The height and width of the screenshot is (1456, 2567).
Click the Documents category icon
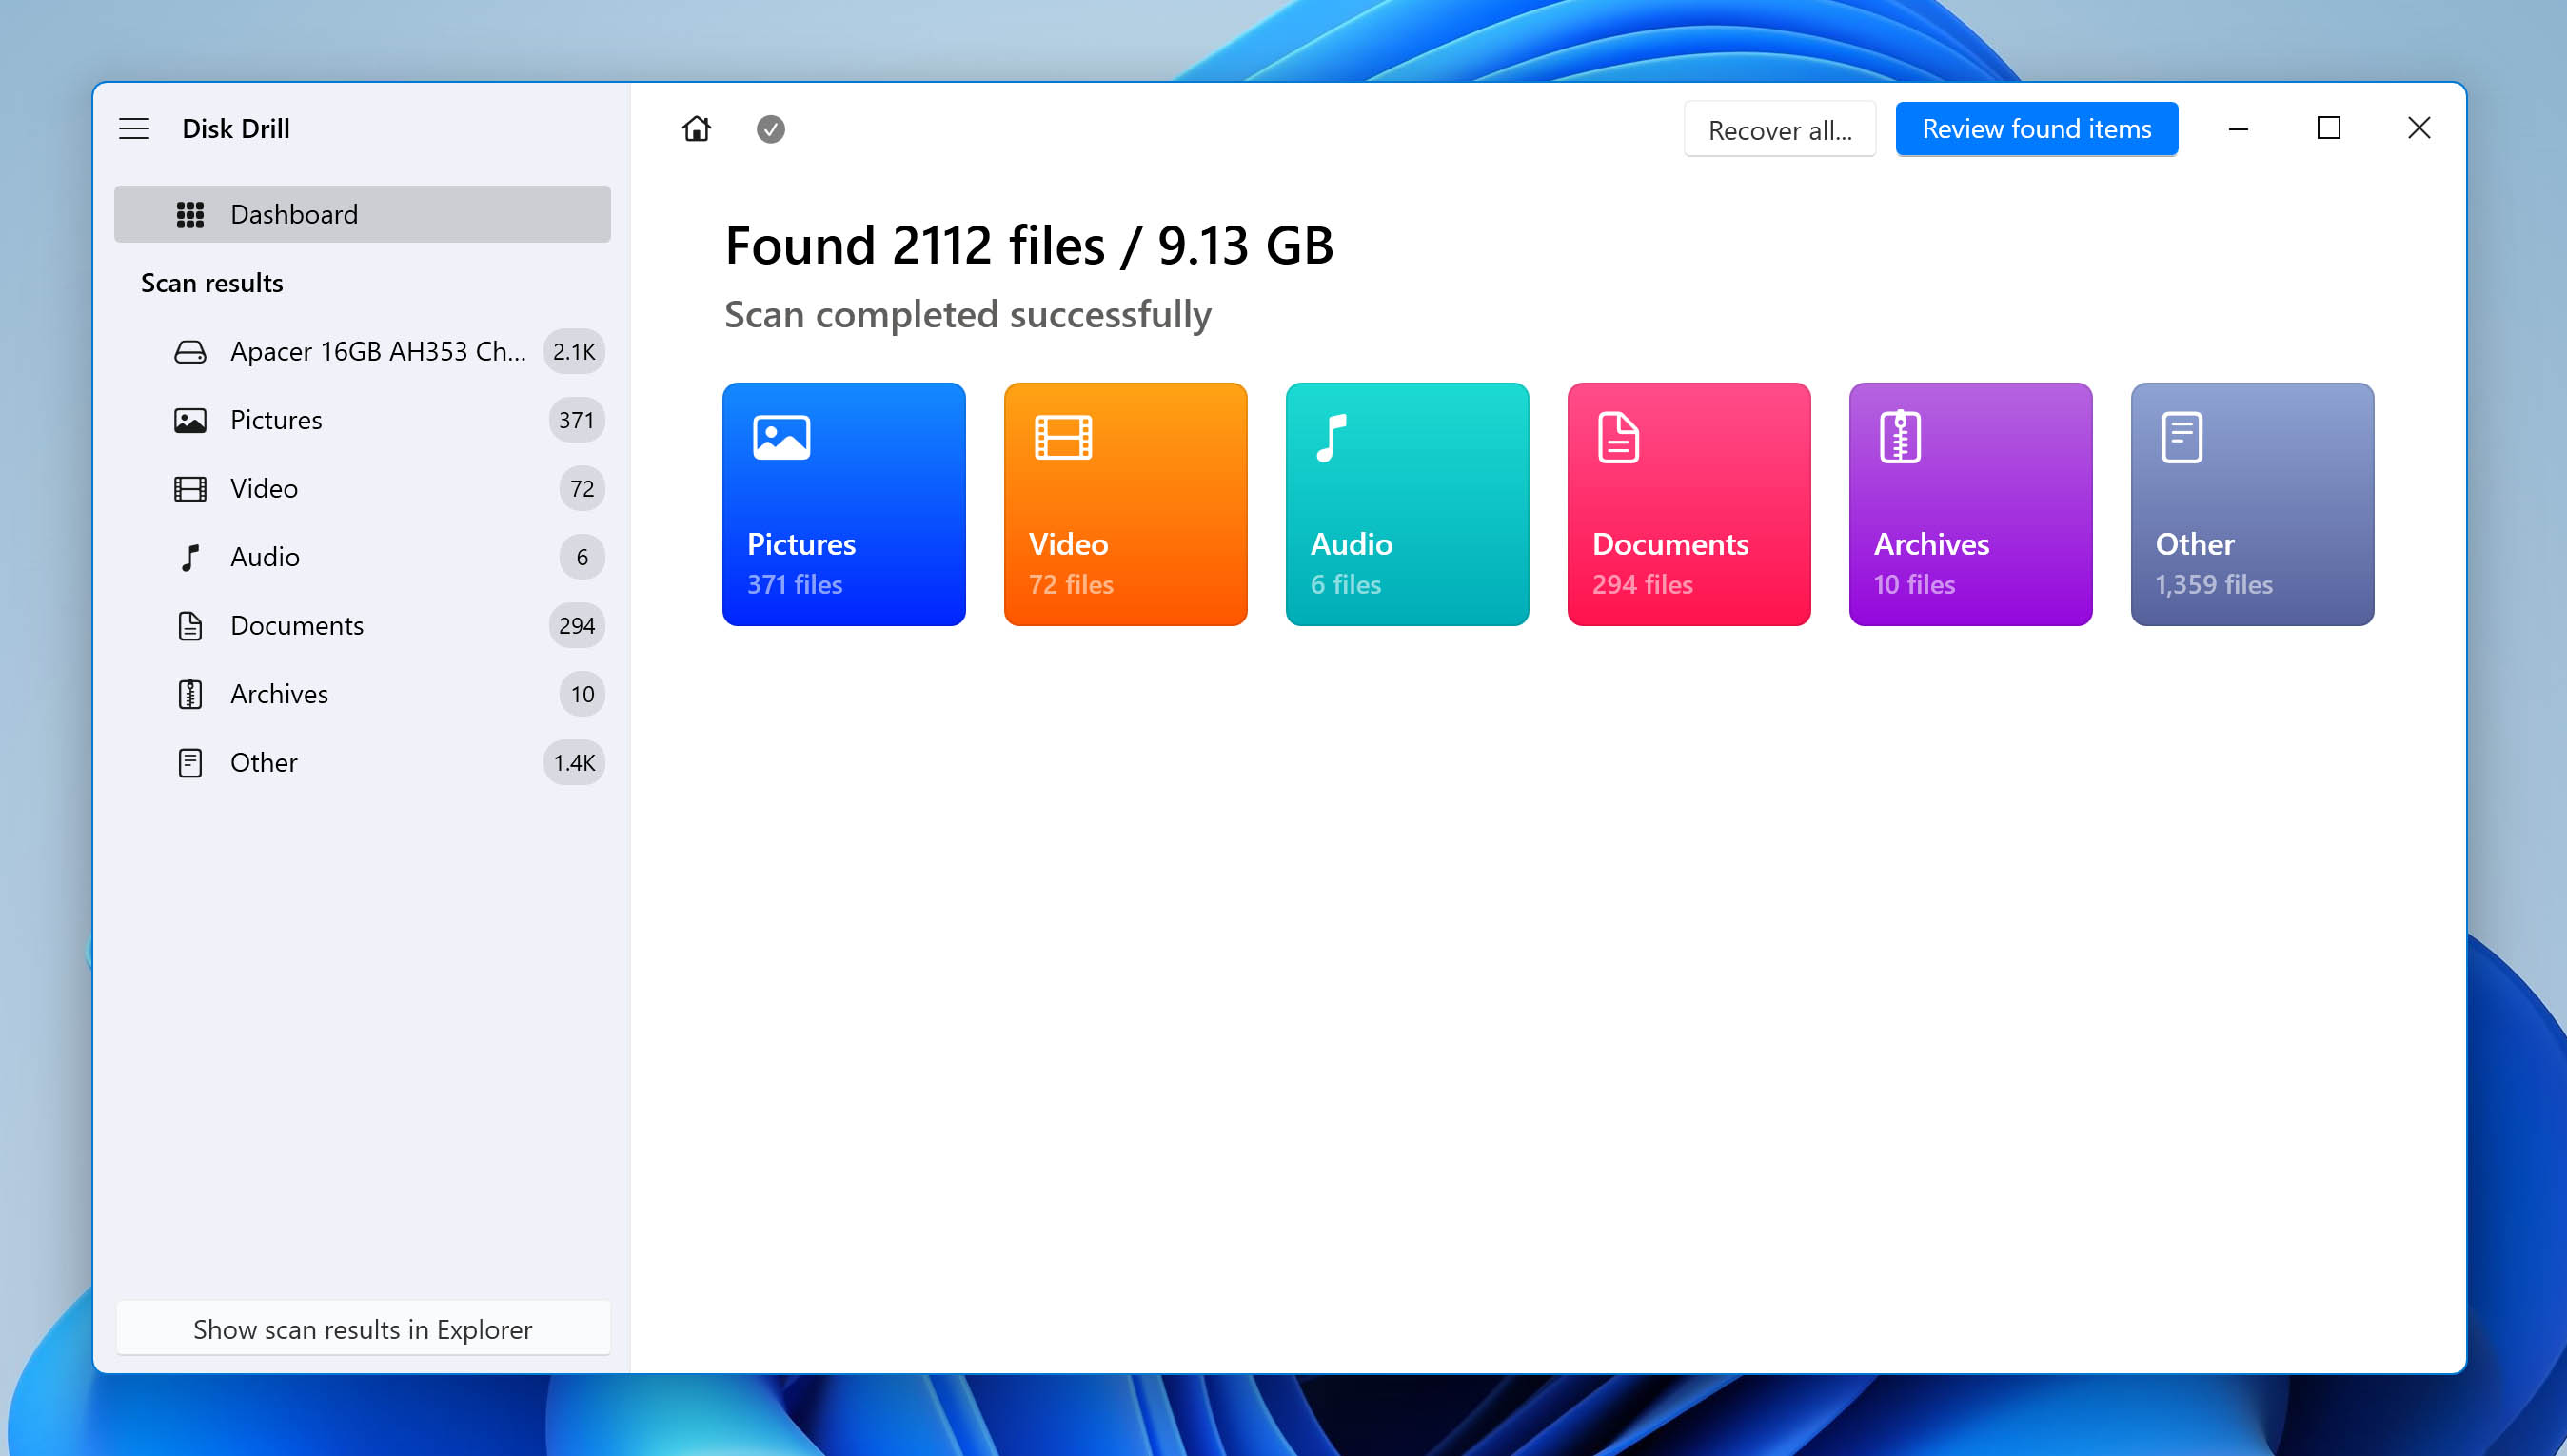coord(1617,436)
